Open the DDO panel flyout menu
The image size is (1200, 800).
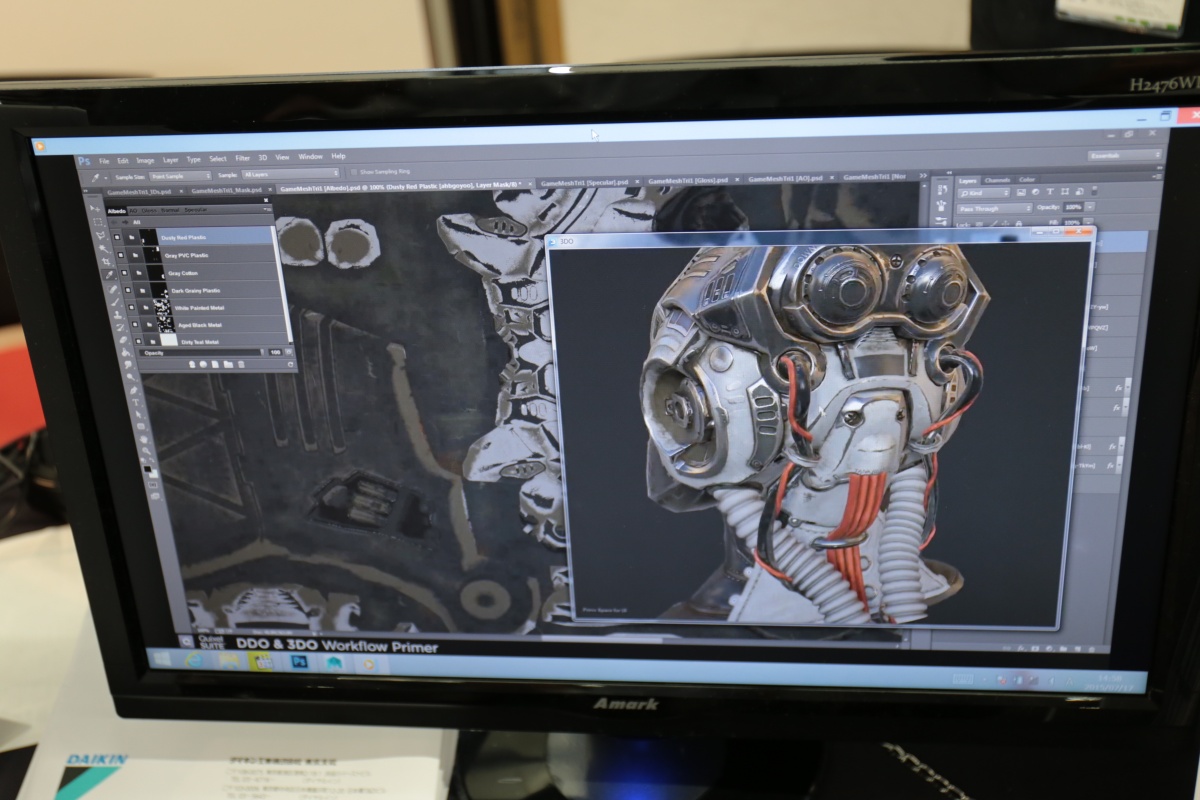pyautogui.click(x=266, y=210)
